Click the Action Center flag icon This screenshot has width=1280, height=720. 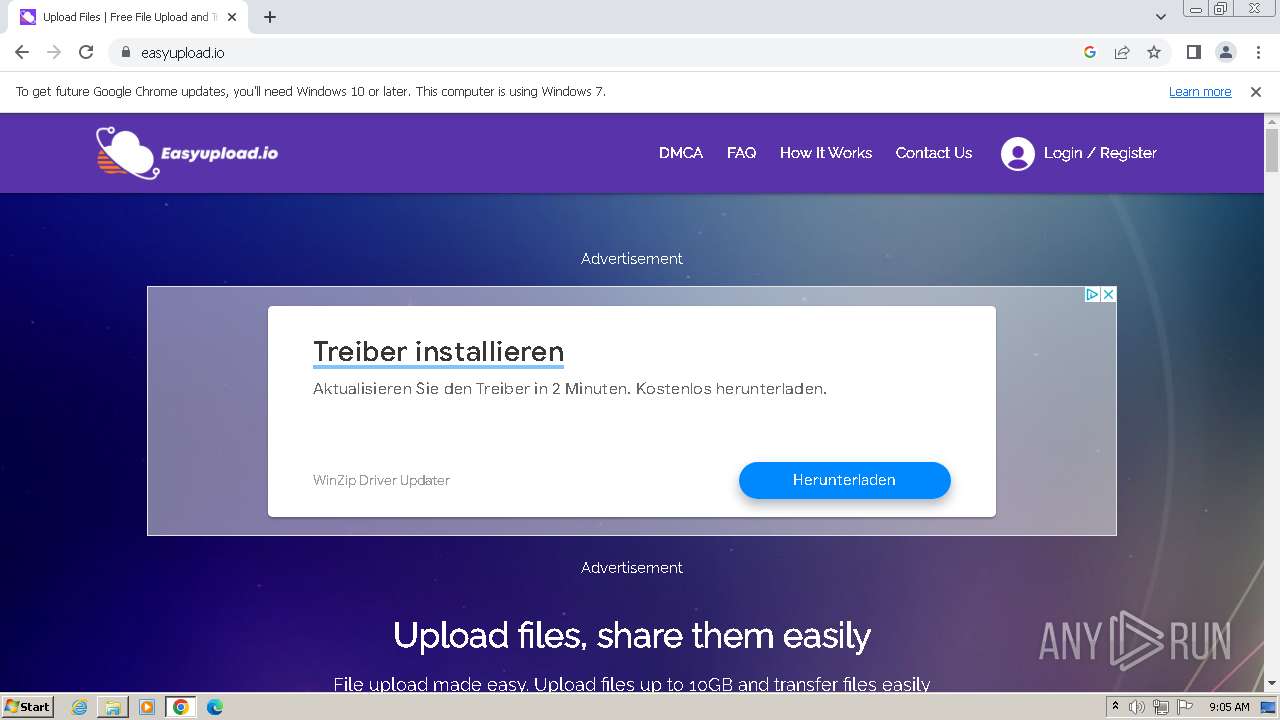pos(1183,707)
